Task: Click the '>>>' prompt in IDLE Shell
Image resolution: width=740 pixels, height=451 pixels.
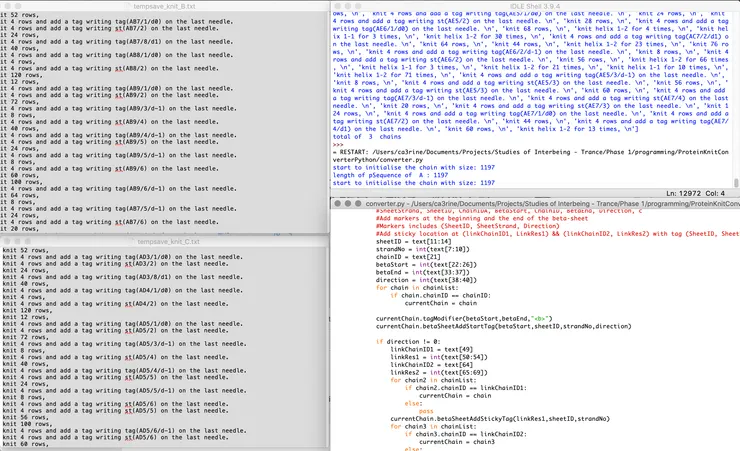Action: 338,144
